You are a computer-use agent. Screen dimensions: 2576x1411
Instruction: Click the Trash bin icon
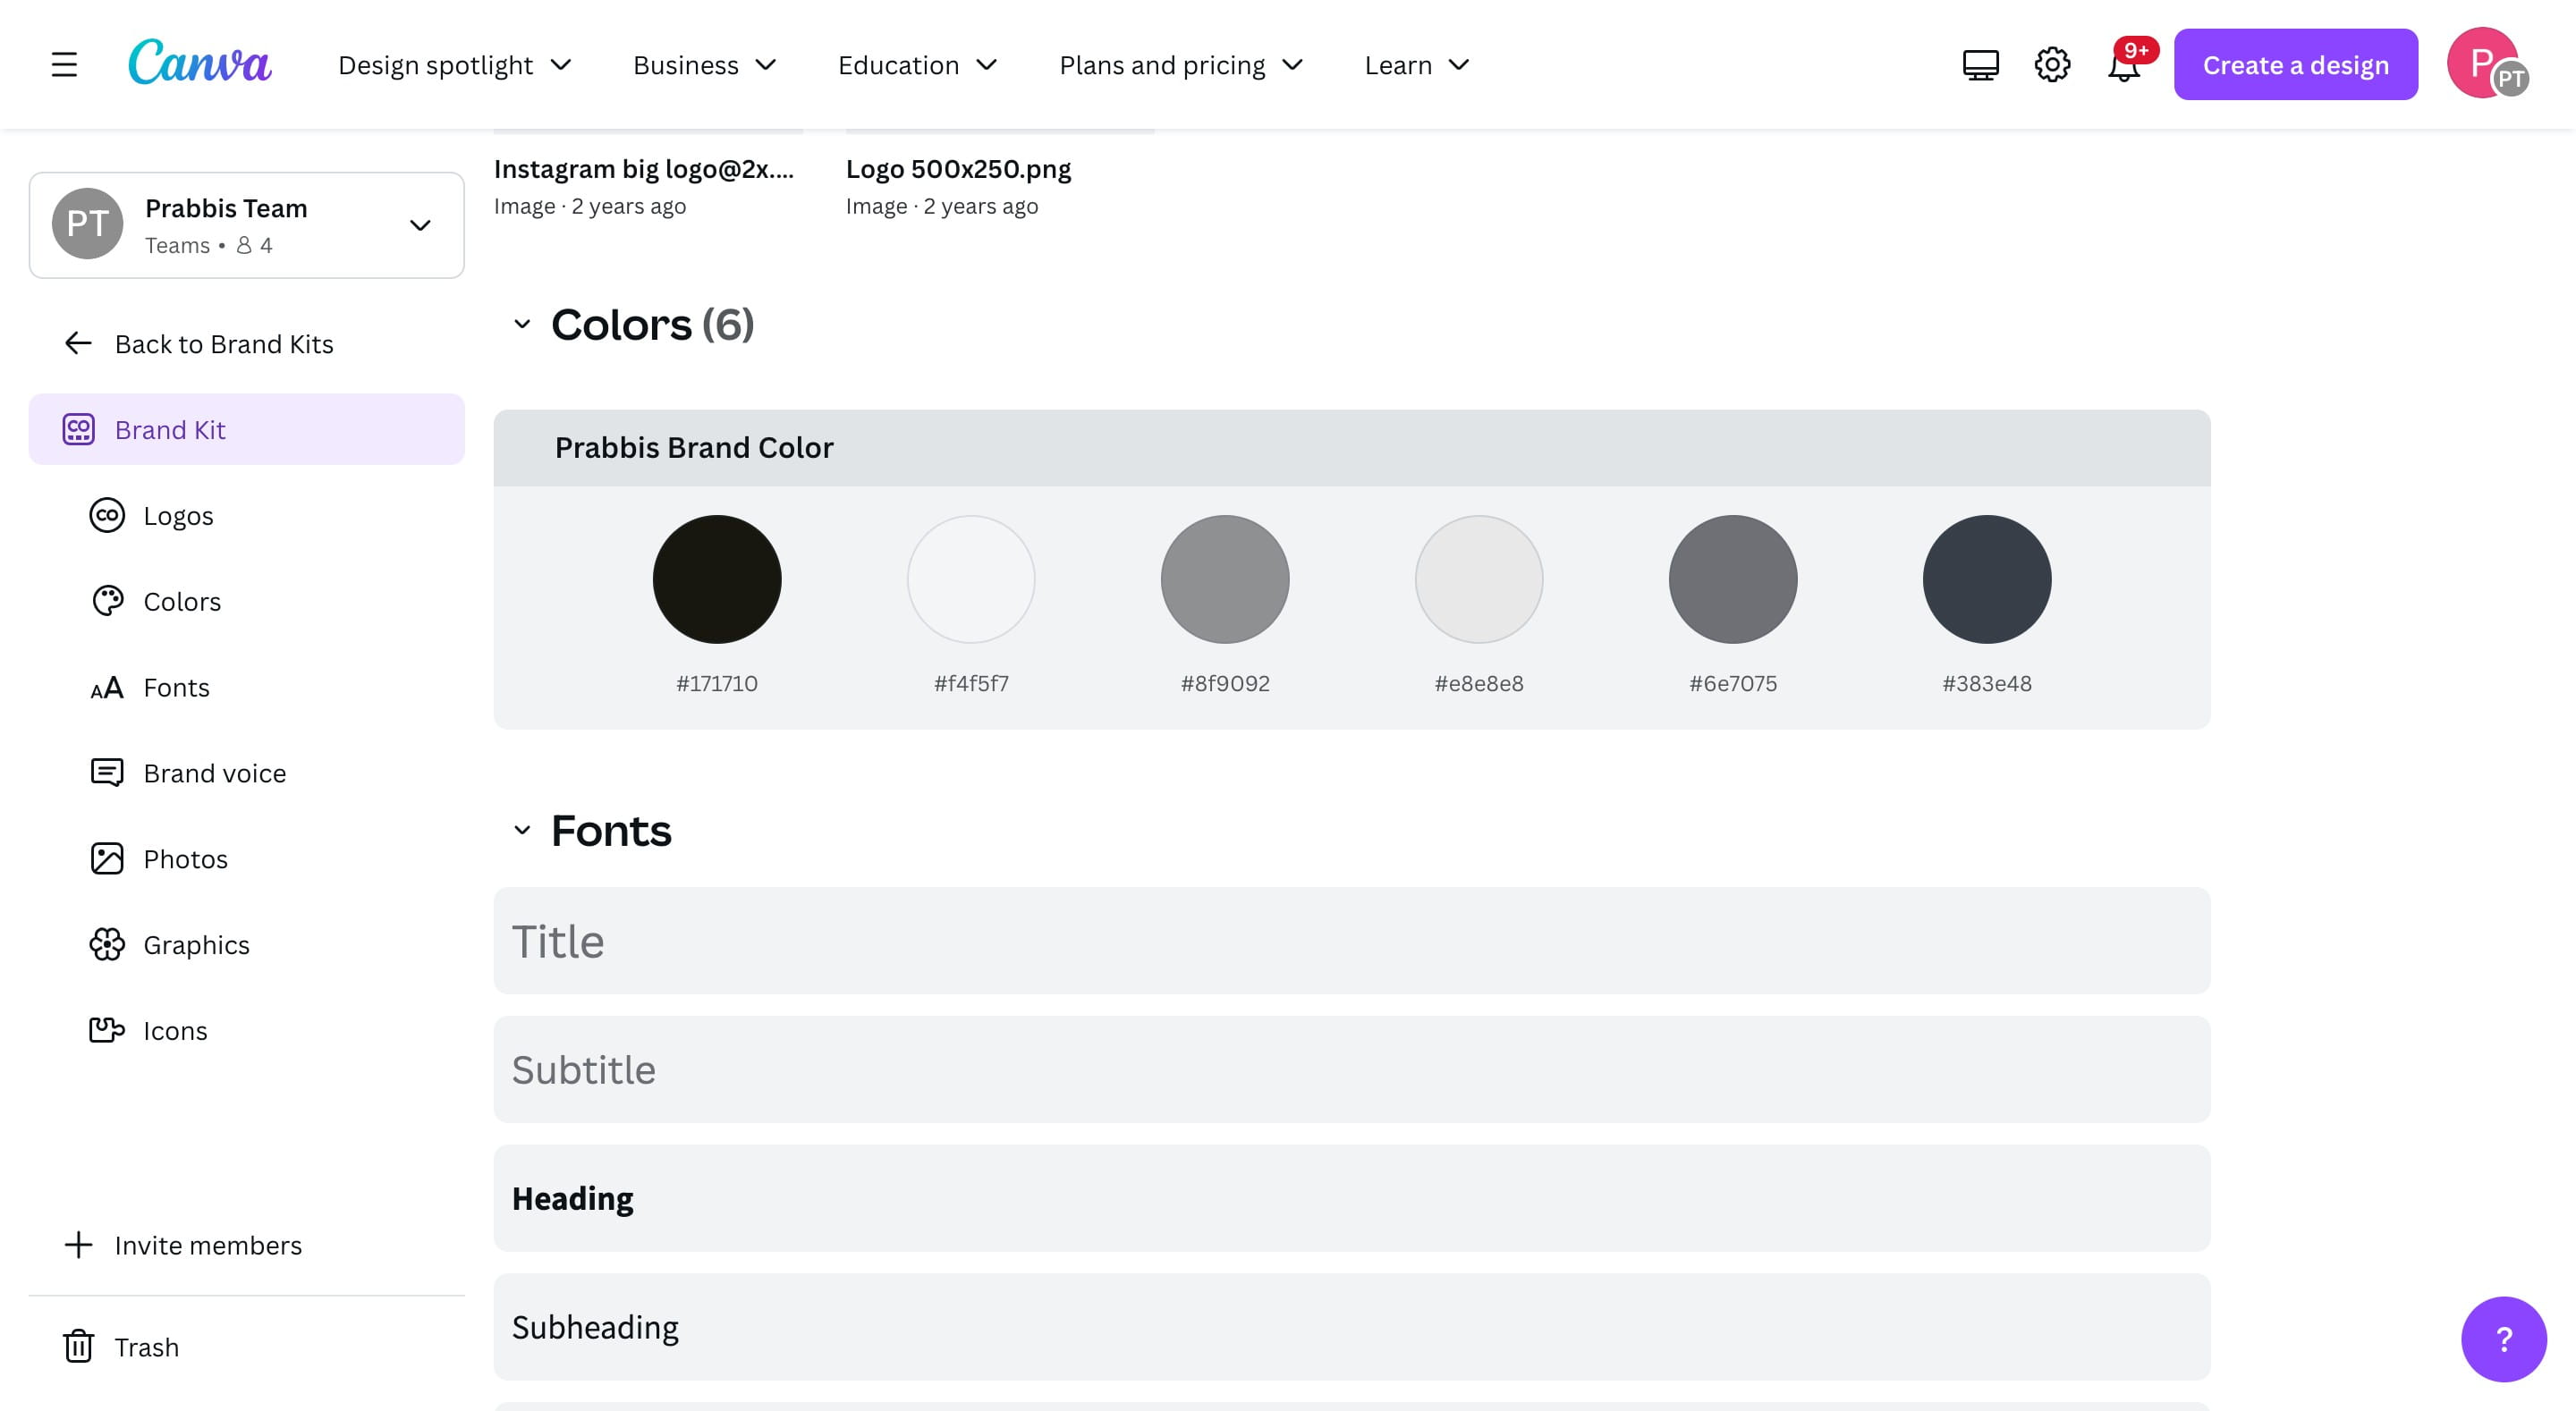click(x=78, y=1346)
